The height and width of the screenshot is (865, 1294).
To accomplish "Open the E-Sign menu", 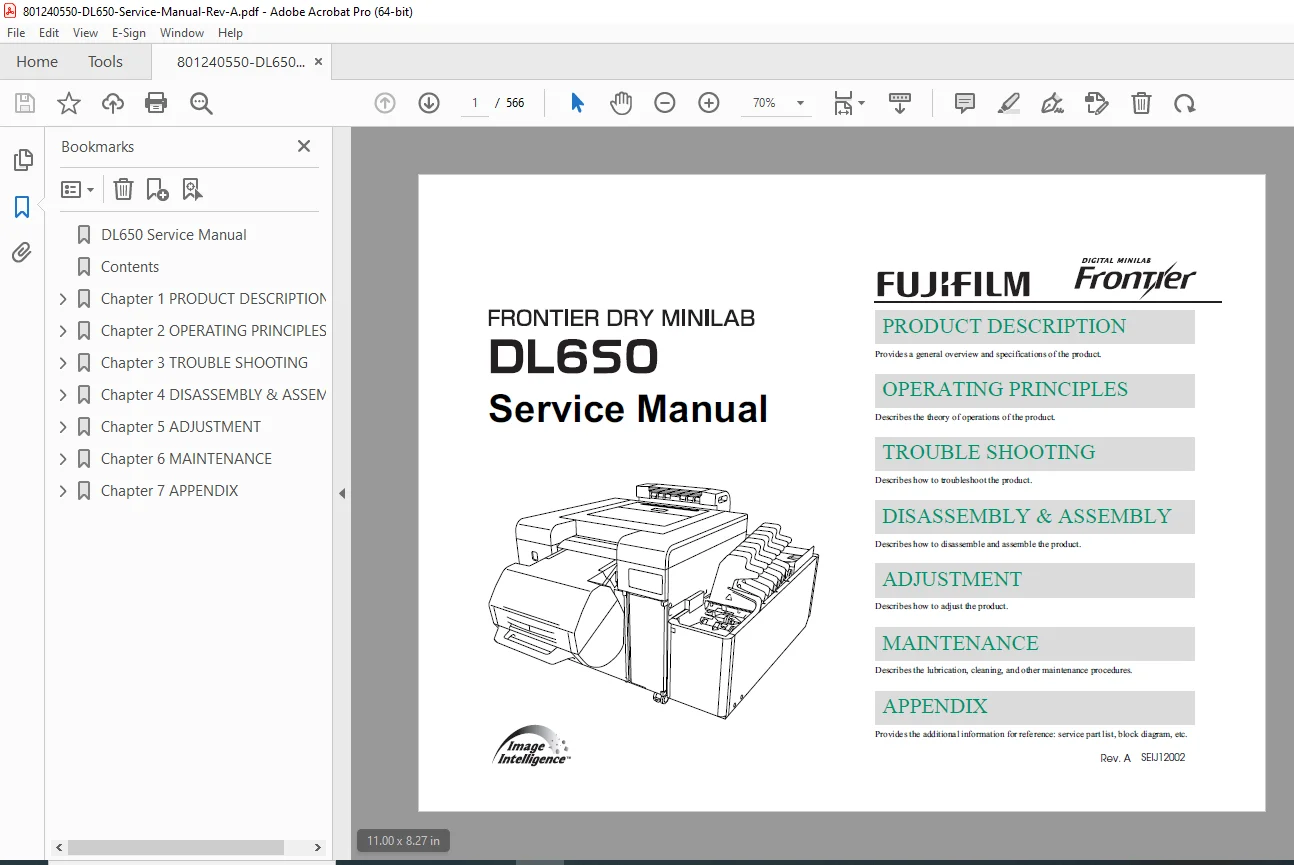I will (x=129, y=33).
